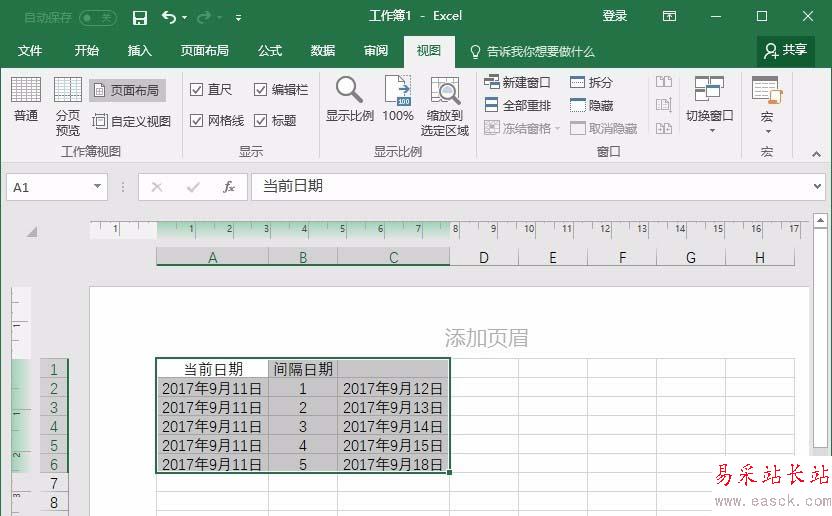
Task: Expand the formula bar chevron
Action: [x=817, y=186]
